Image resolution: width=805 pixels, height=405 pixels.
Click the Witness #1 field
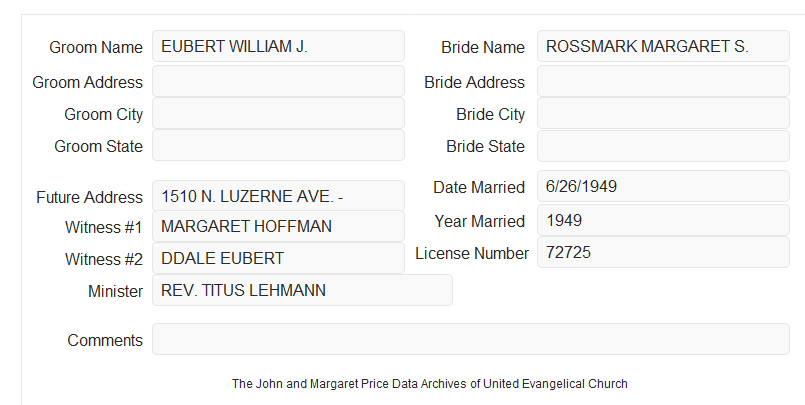tap(278, 226)
